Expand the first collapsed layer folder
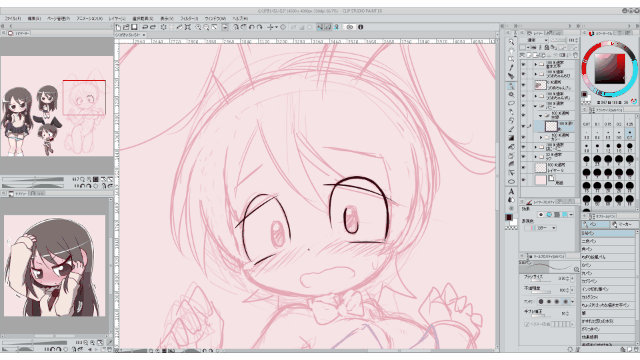The height and width of the screenshot is (360, 640). pos(536,64)
